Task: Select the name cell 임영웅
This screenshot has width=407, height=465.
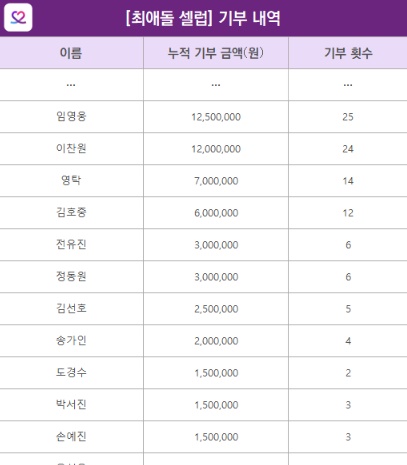Action: point(71,116)
